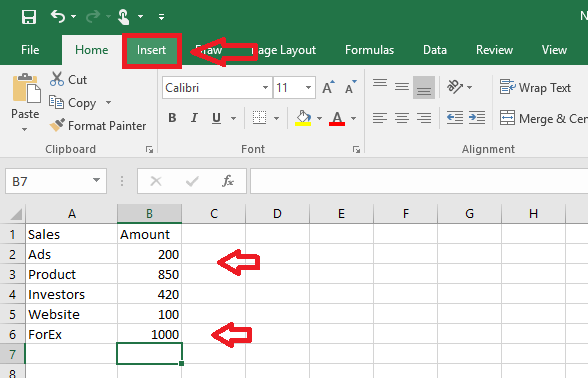Image resolution: width=588 pixels, height=378 pixels.
Task: Select row 4 header
Action: click(x=12, y=294)
